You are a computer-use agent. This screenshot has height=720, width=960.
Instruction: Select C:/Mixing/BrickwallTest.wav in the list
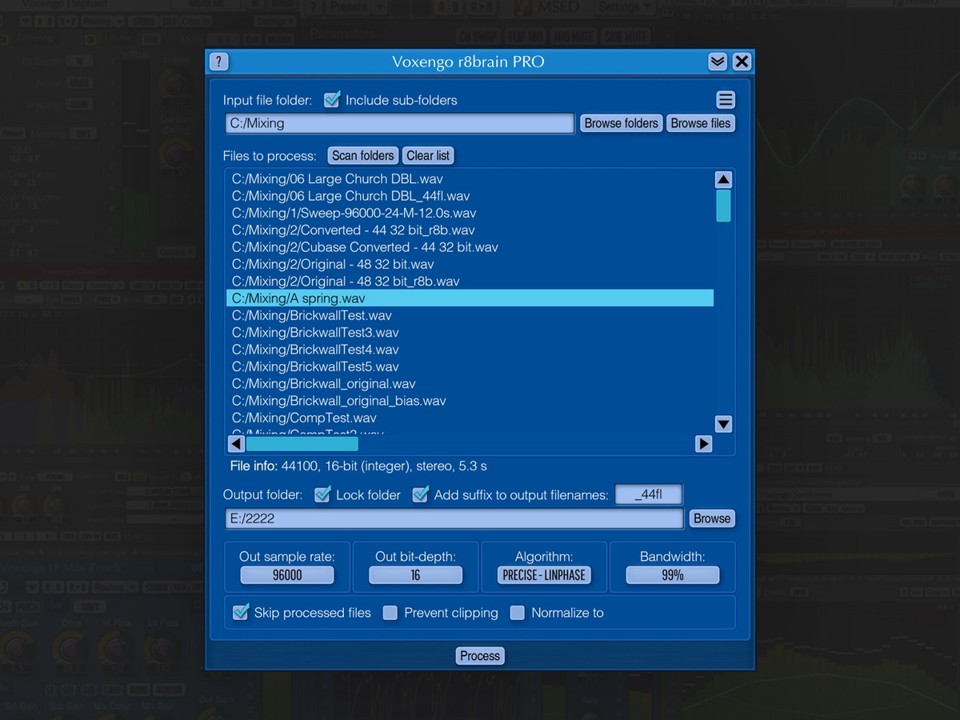click(470, 315)
